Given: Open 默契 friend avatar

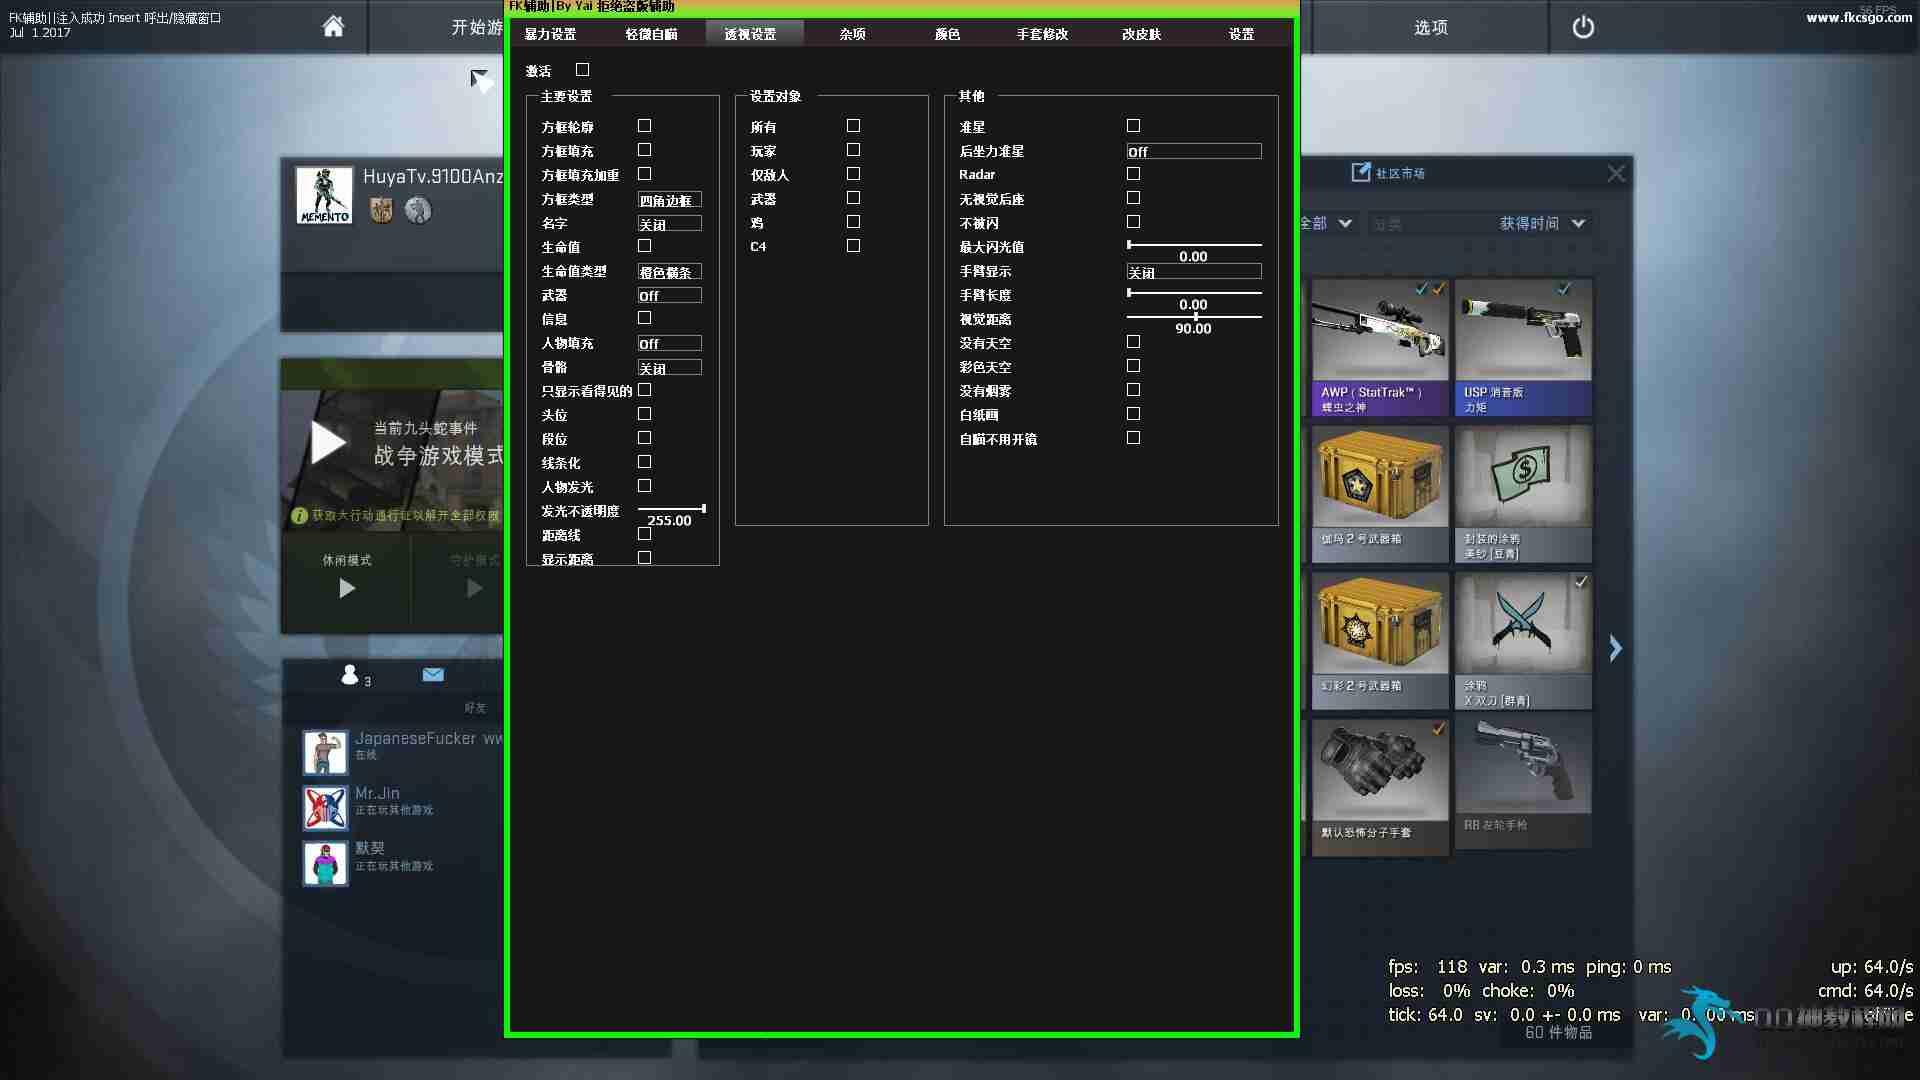Looking at the screenshot, I should point(325,863).
